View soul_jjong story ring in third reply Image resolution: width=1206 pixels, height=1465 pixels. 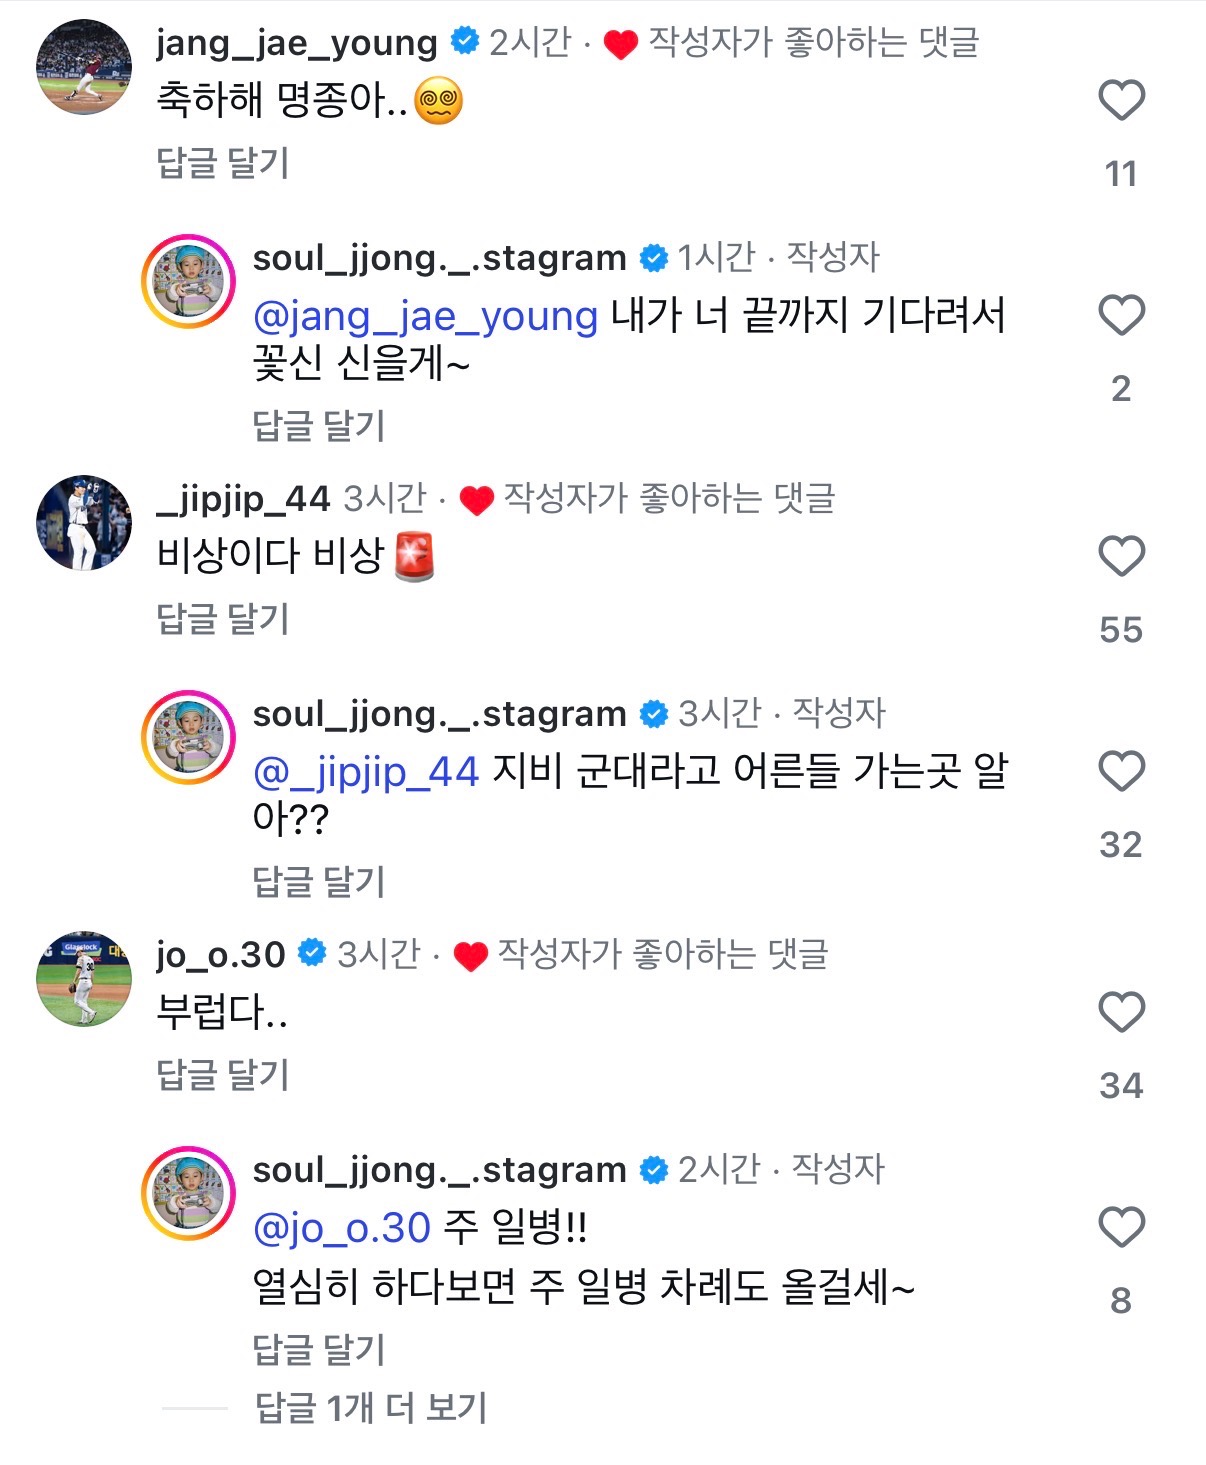[189, 1194]
